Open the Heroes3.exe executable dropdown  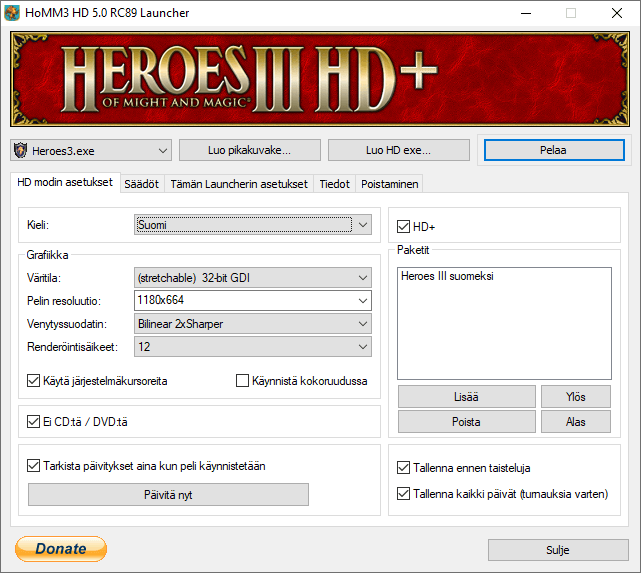[x=91, y=150]
